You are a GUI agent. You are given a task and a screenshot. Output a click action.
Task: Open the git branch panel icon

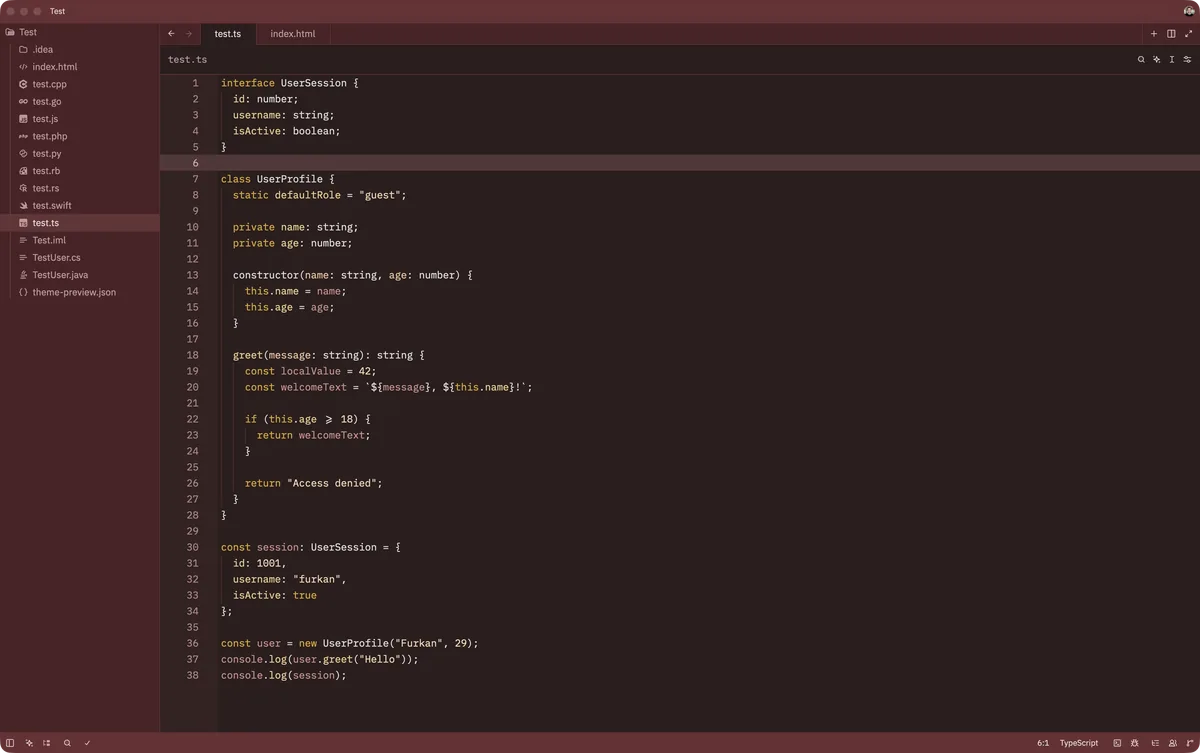click(x=1190, y=743)
